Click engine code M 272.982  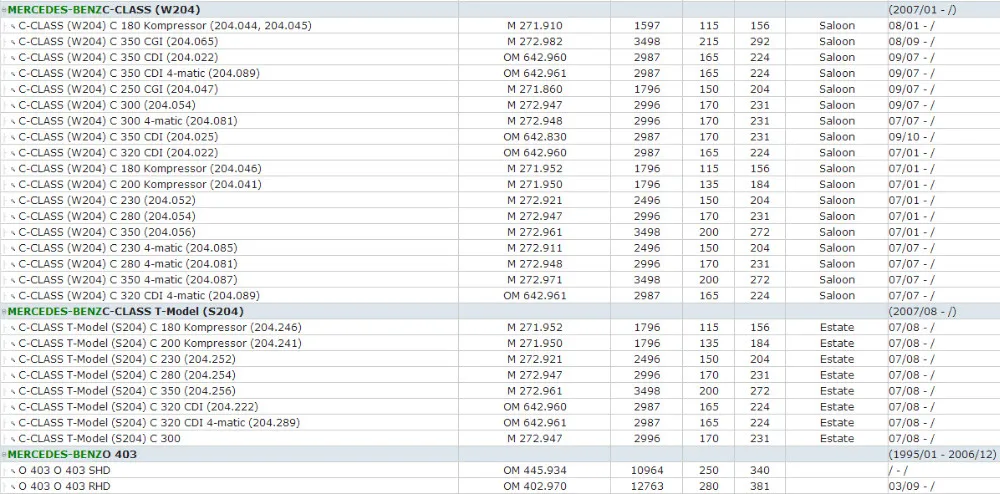535,41
